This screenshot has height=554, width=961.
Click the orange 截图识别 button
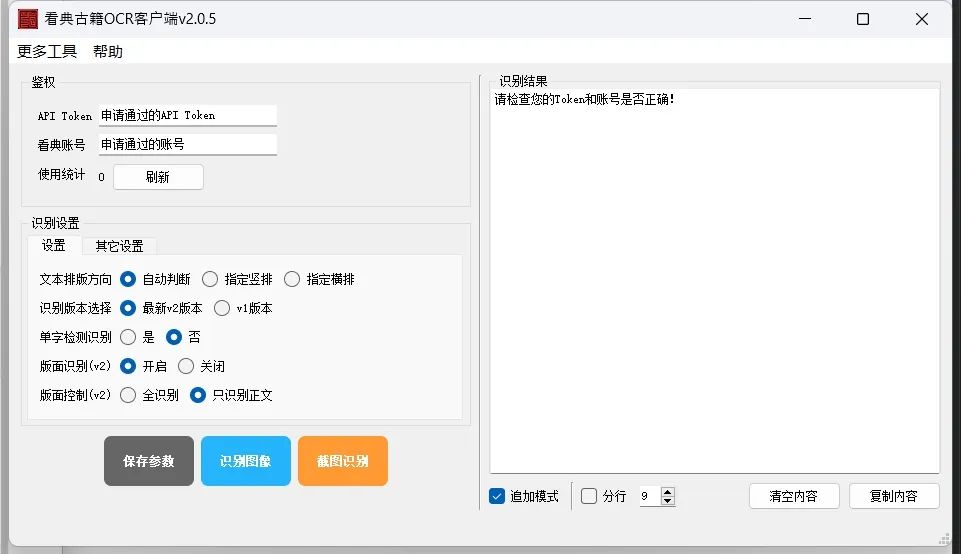pyautogui.click(x=343, y=461)
